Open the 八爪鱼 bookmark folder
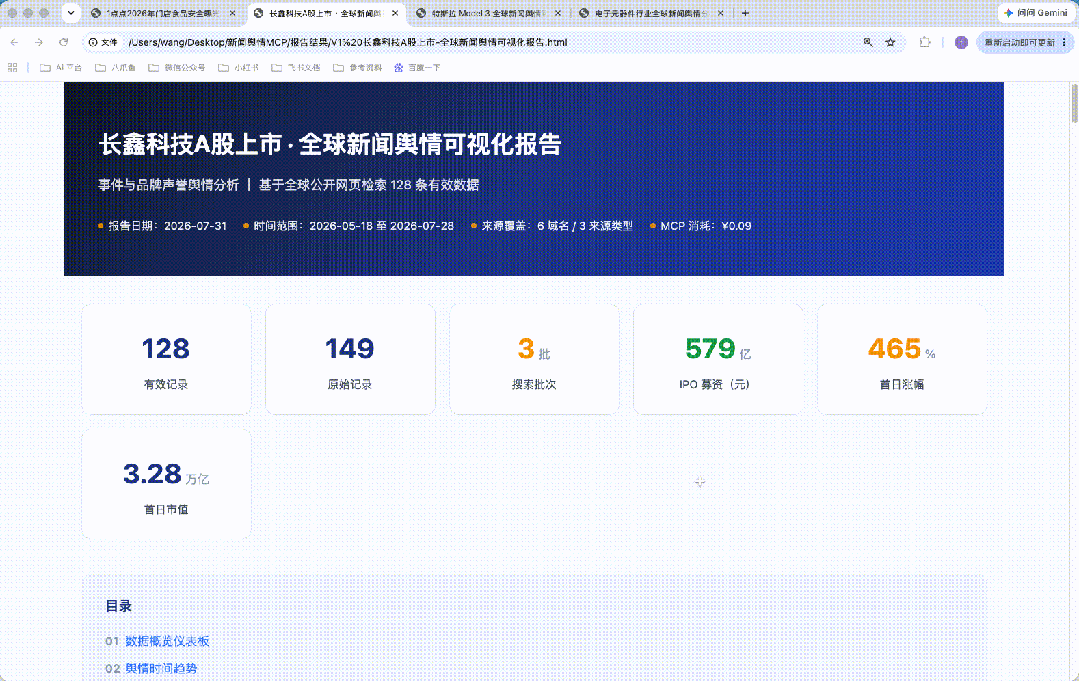Viewport: 1079px width, 681px height. [x=115, y=67]
